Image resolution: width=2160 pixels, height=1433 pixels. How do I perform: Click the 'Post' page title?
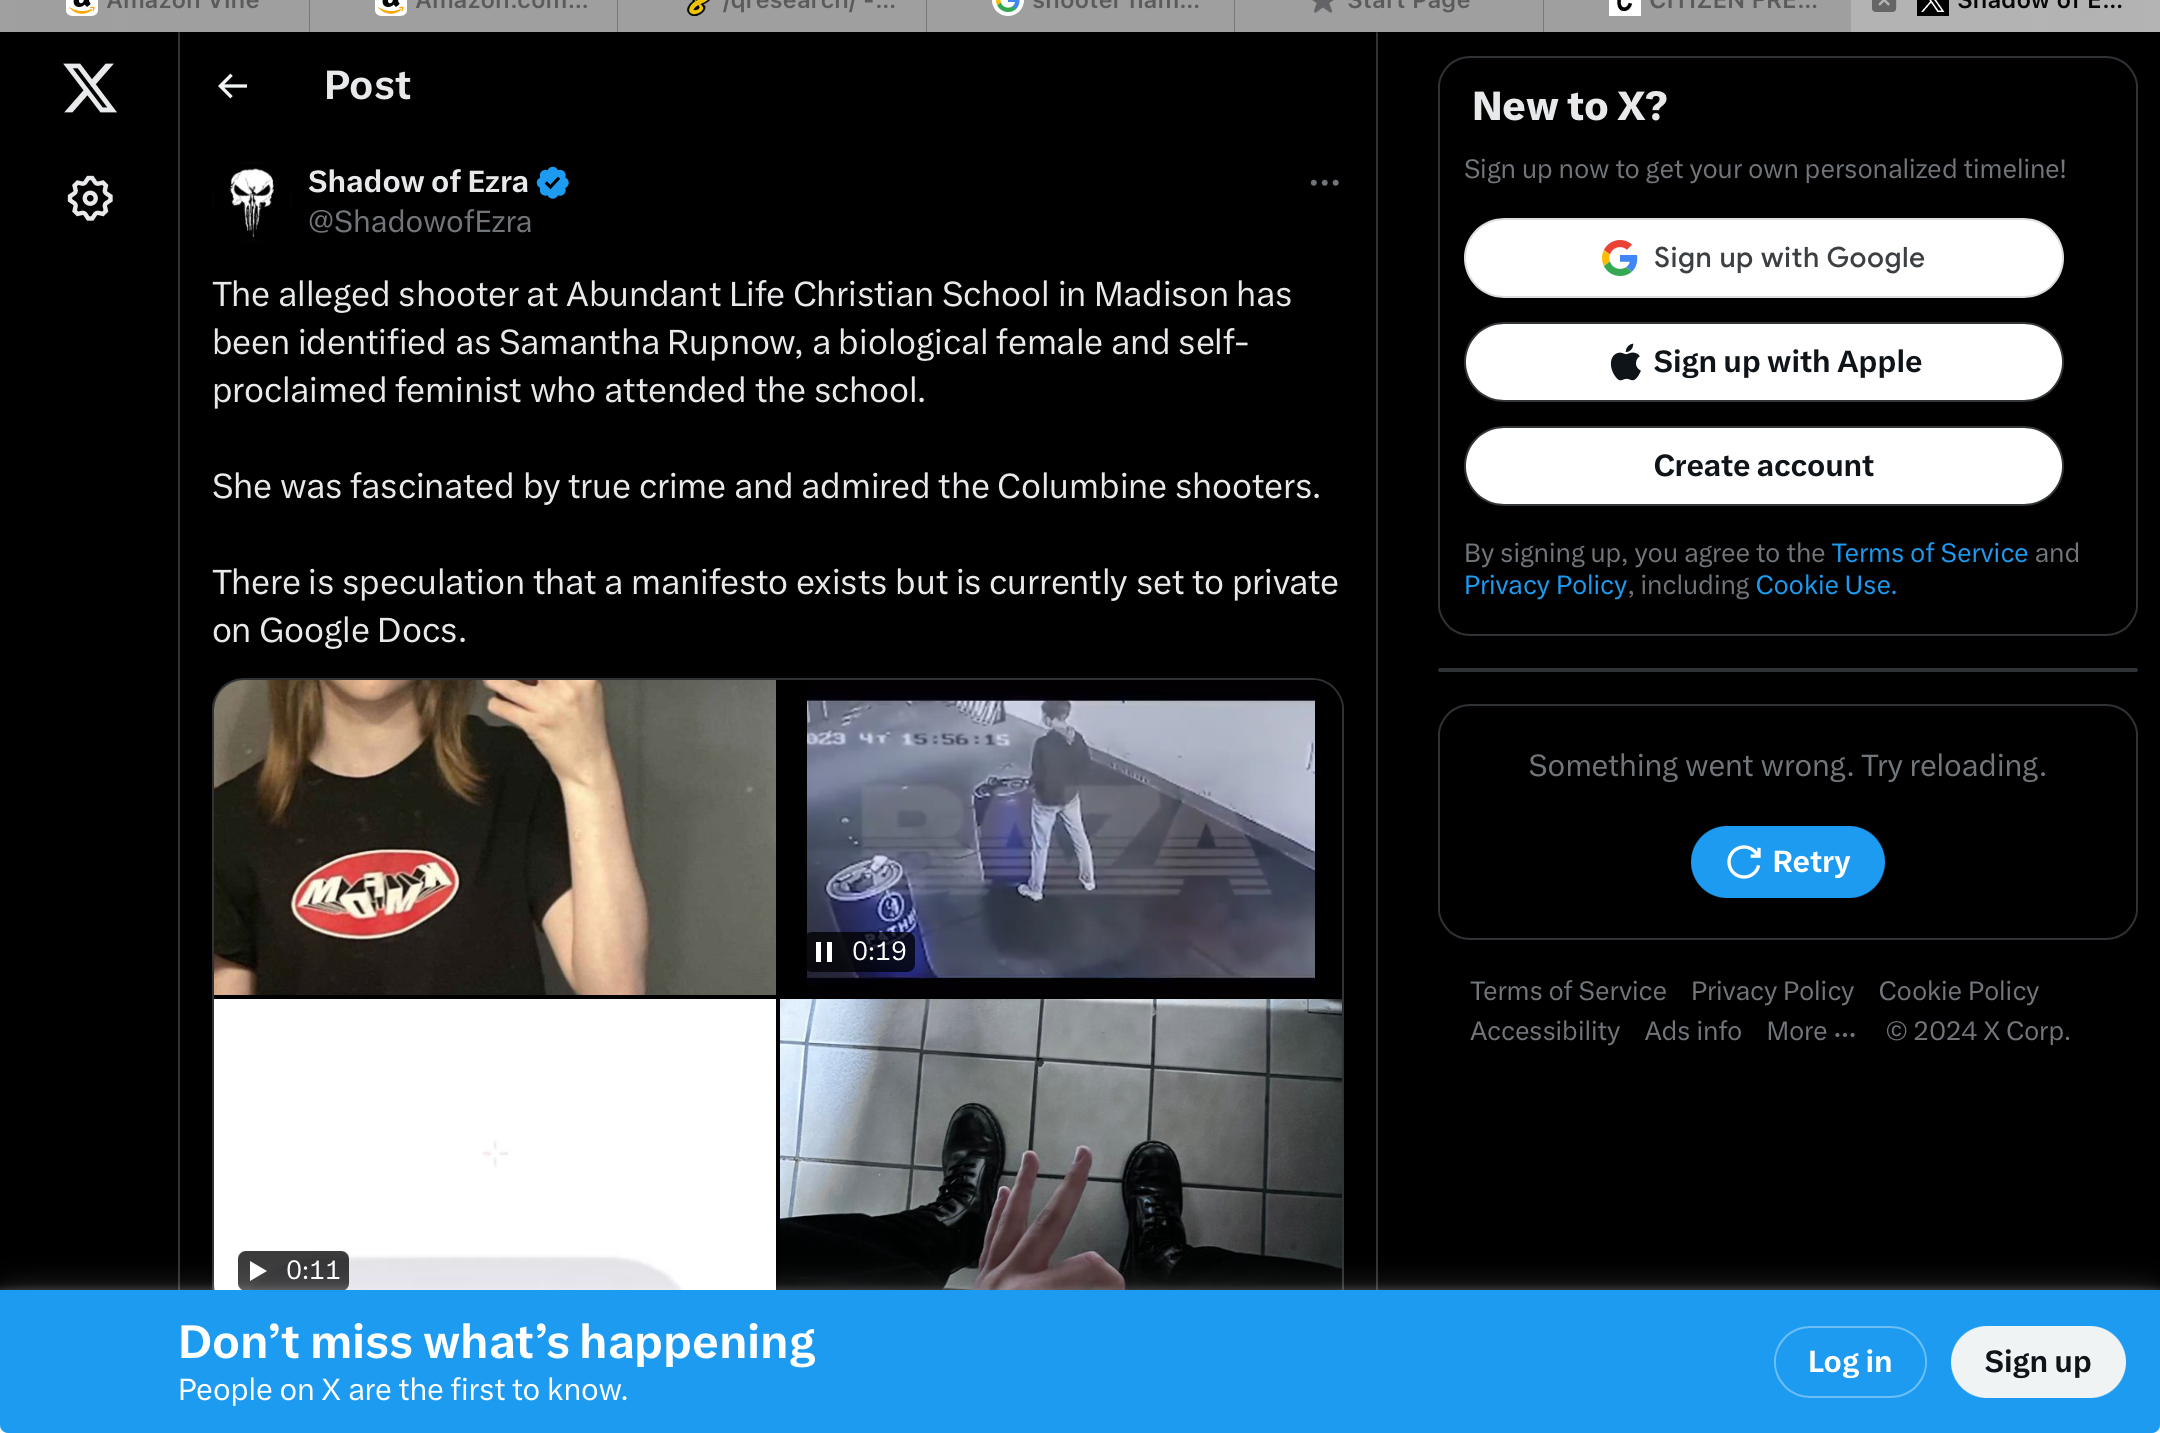pos(367,86)
